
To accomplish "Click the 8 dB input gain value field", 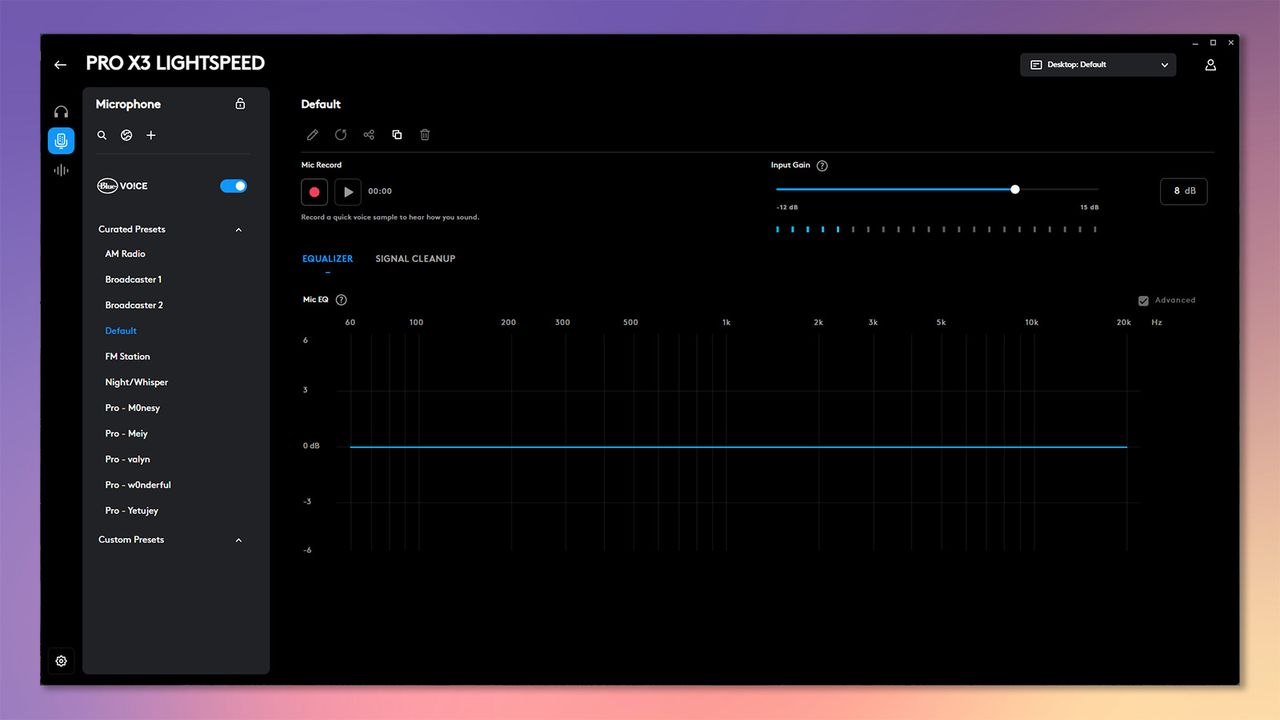I will [1183, 191].
